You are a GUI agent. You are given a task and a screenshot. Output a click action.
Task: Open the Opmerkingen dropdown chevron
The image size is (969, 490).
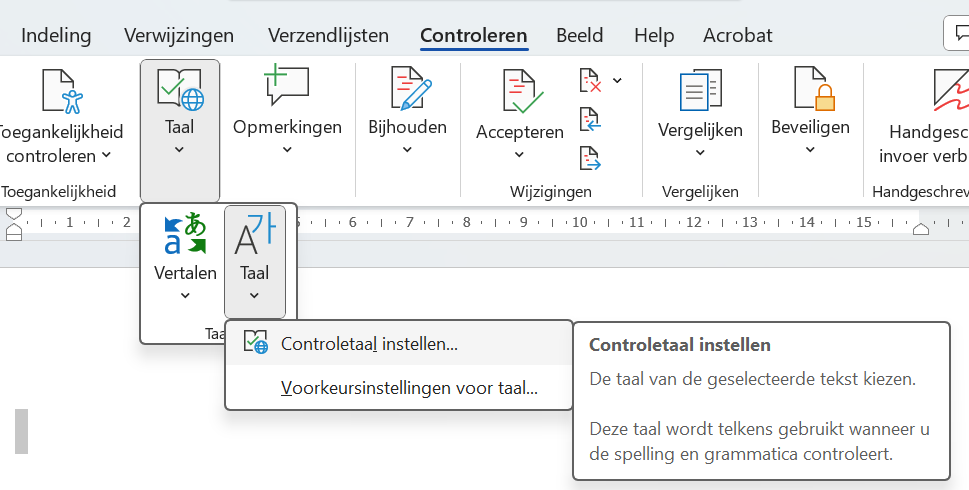(287, 150)
